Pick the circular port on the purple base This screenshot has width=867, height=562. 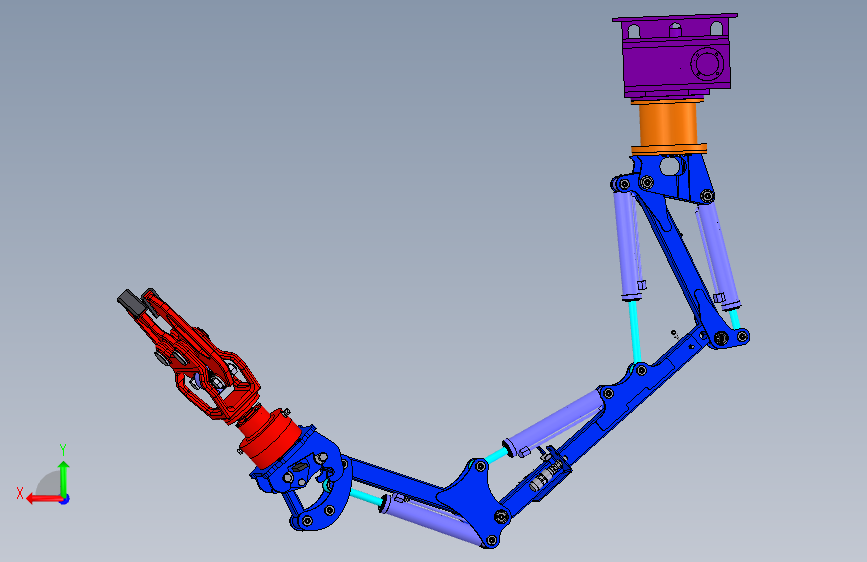pyautogui.click(x=707, y=64)
